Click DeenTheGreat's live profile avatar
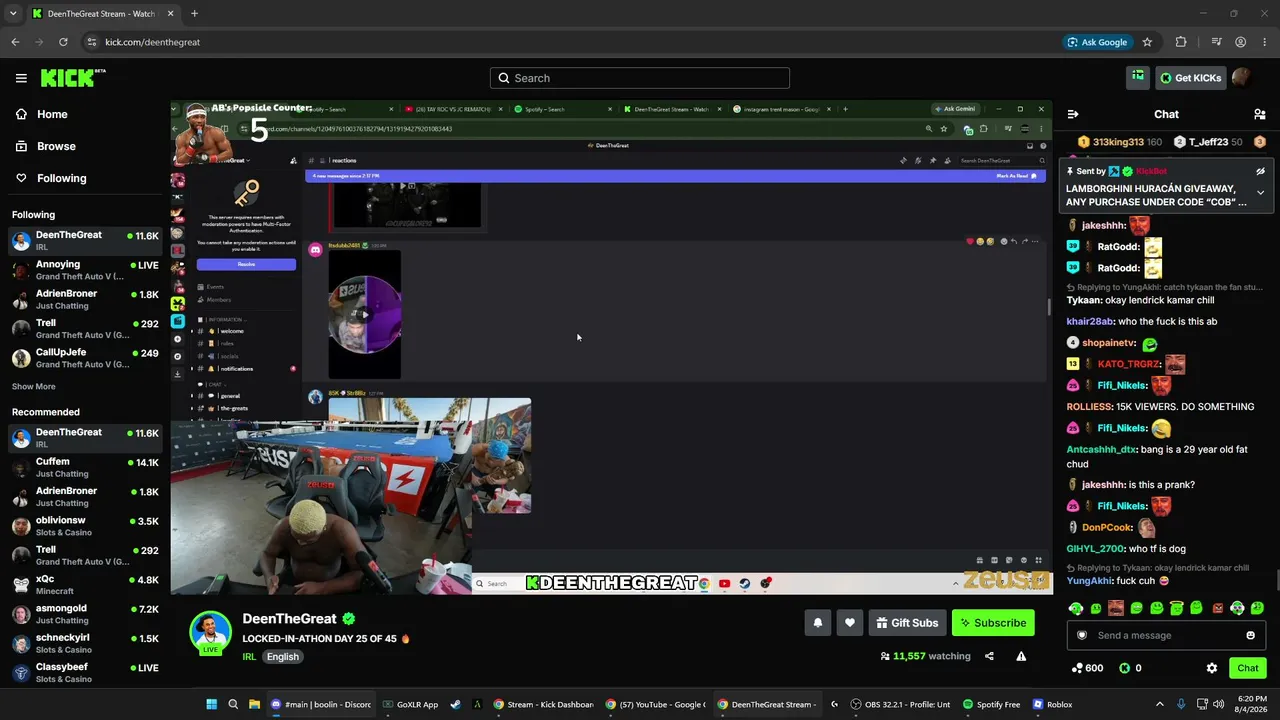The image size is (1280, 720). [211, 632]
